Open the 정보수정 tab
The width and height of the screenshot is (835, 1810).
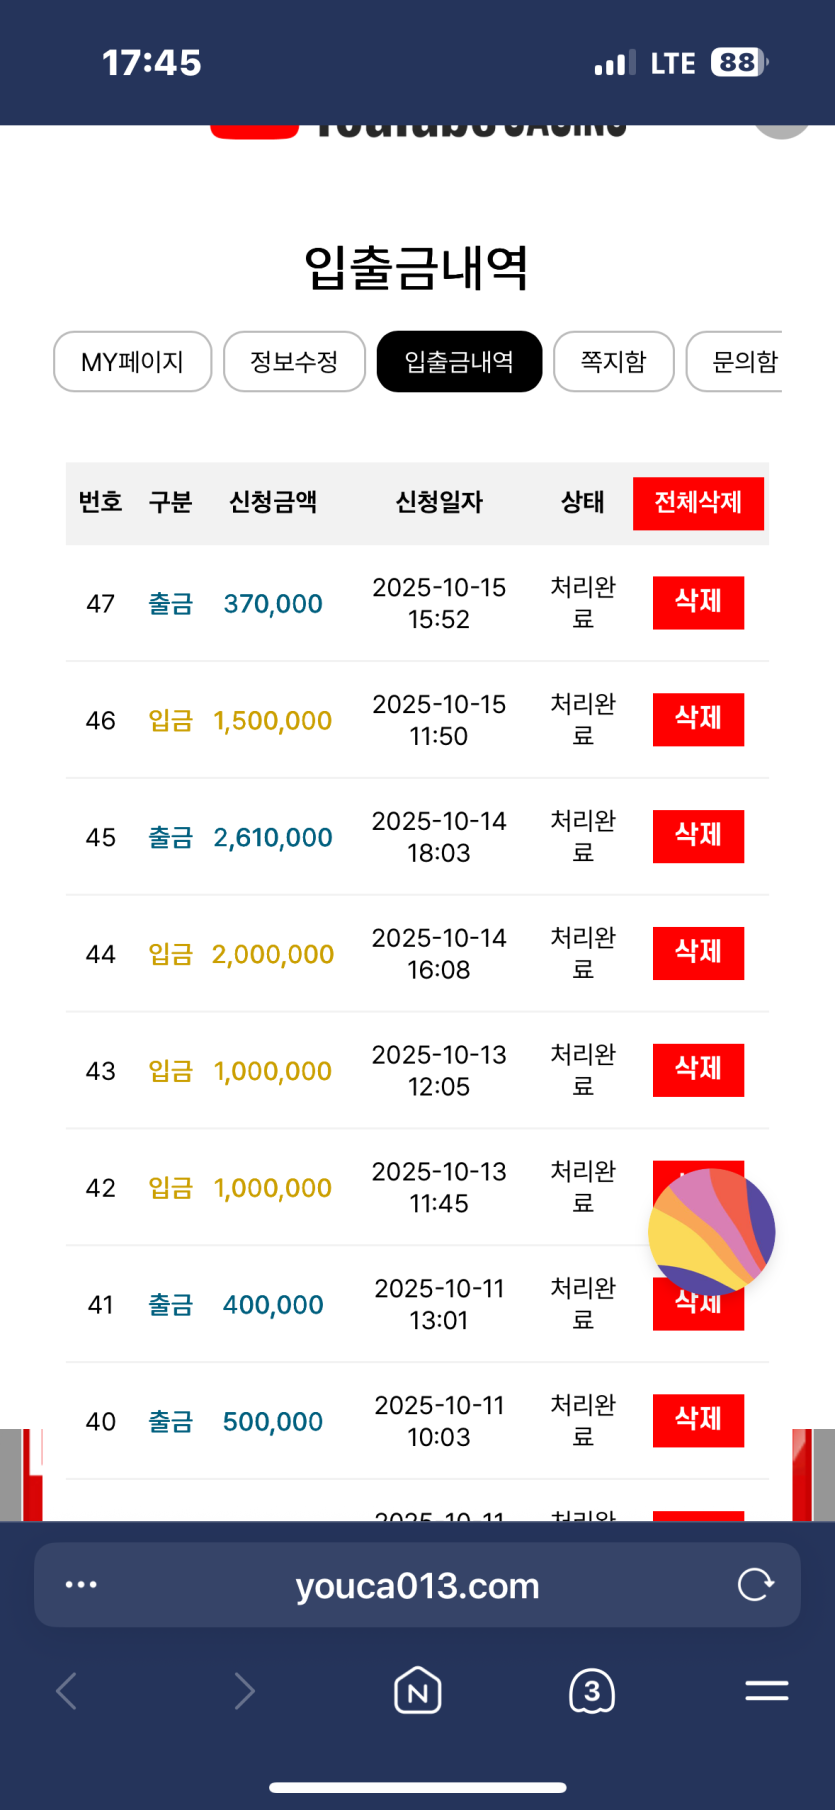click(294, 362)
